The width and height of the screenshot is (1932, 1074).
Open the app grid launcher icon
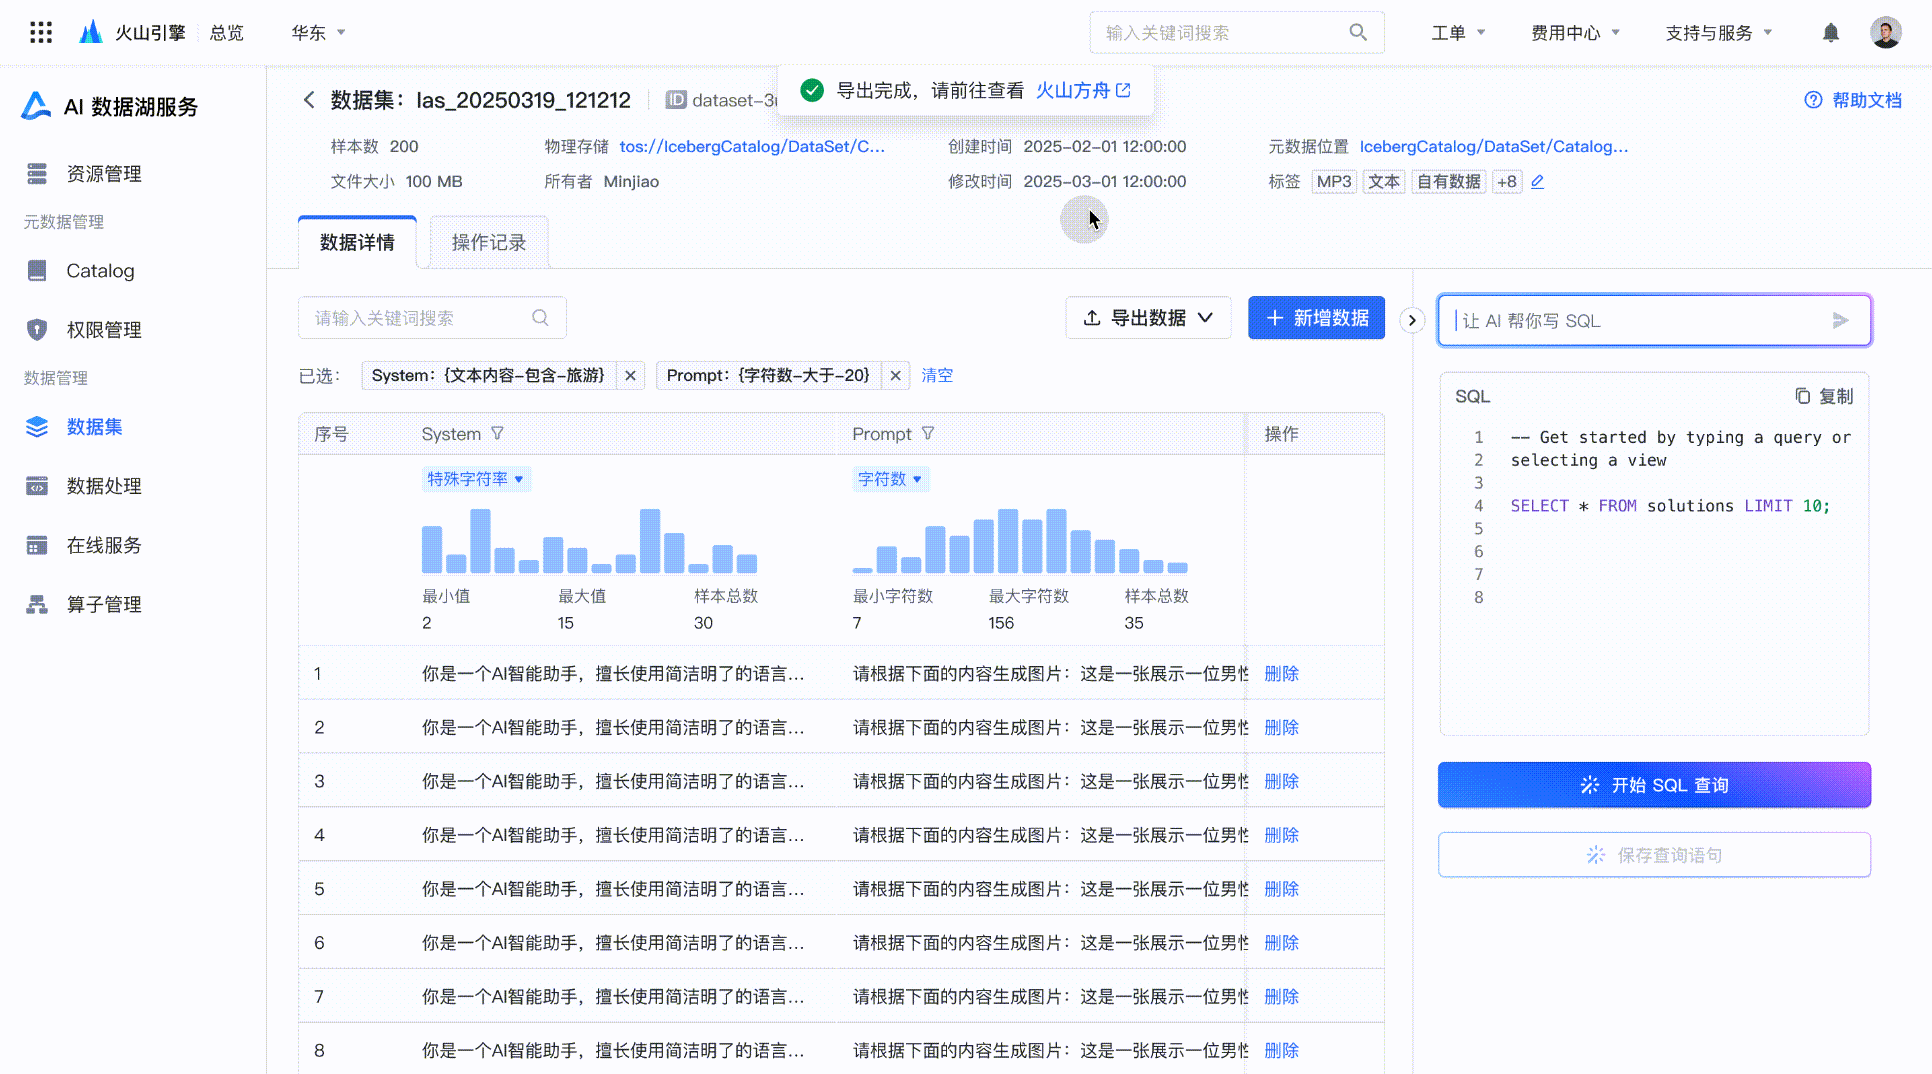point(41,33)
